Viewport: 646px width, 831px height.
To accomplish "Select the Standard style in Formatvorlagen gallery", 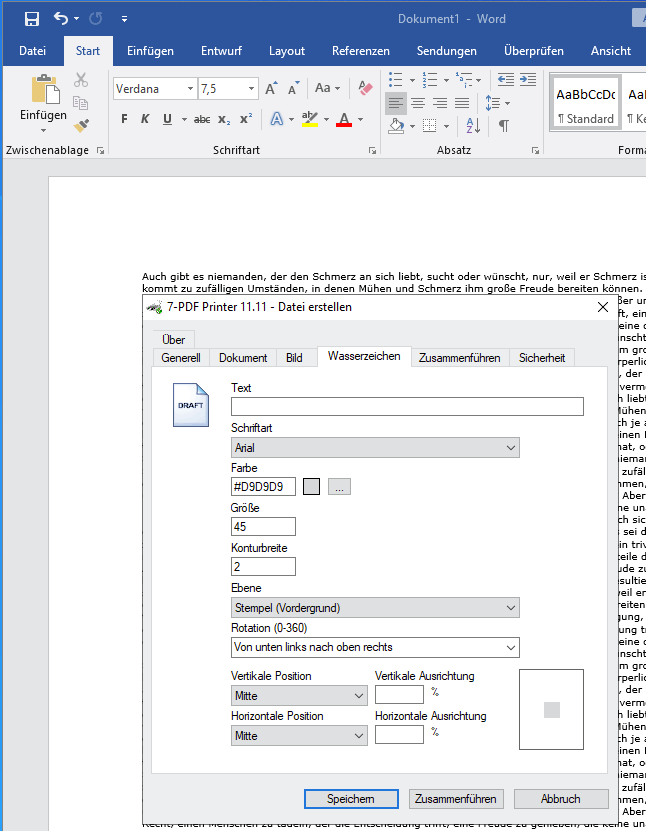I will pyautogui.click(x=585, y=104).
